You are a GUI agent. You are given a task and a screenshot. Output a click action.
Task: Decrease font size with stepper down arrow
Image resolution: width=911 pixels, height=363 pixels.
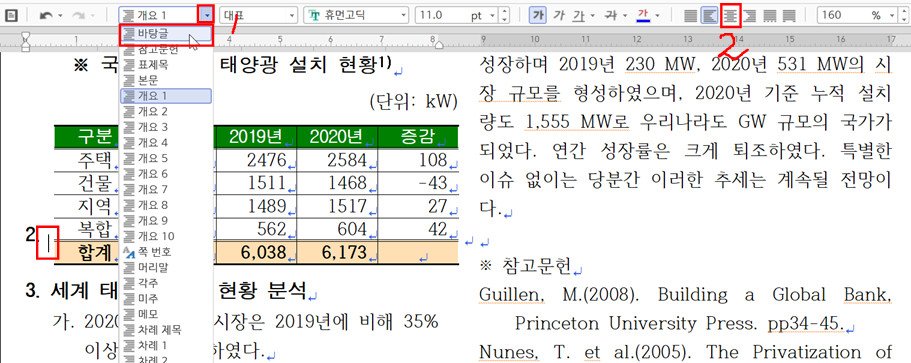(x=504, y=20)
